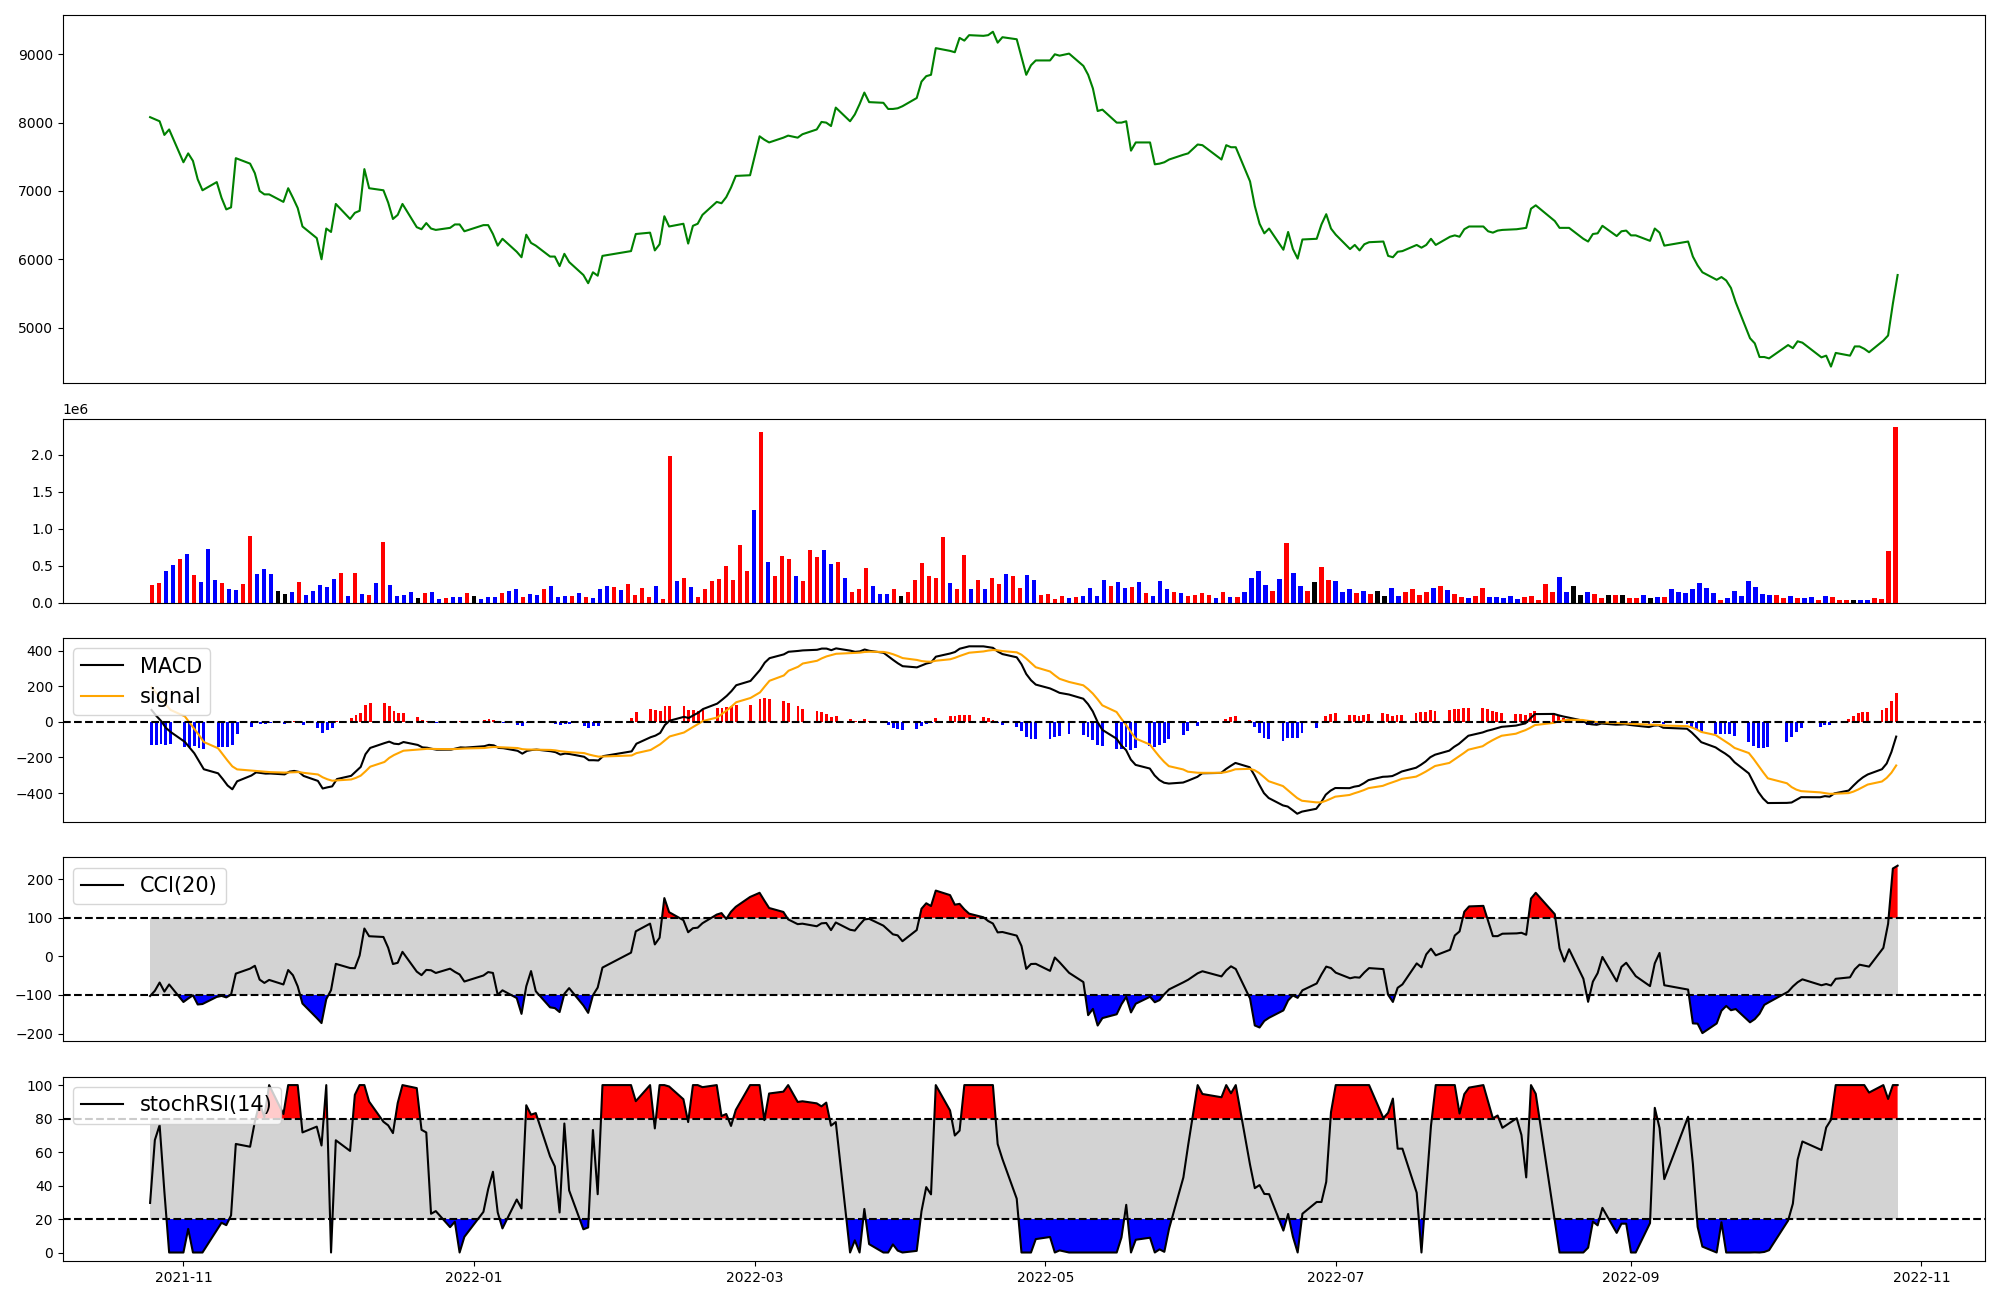The width and height of the screenshot is (2000, 1300).
Task: Click the 80 tick on stochRSI axis
Action: pyautogui.click(x=44, y=1119)
